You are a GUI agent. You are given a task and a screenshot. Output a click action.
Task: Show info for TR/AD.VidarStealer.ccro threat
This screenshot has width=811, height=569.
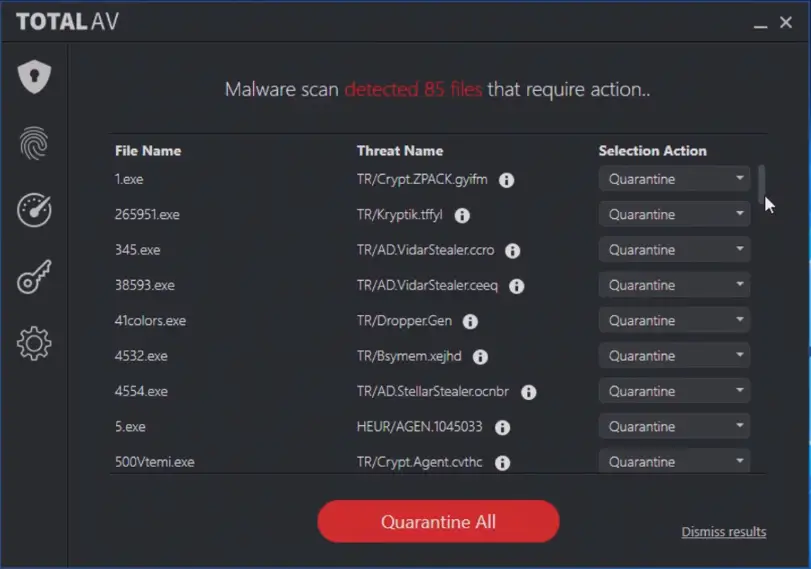click(513, 251)
